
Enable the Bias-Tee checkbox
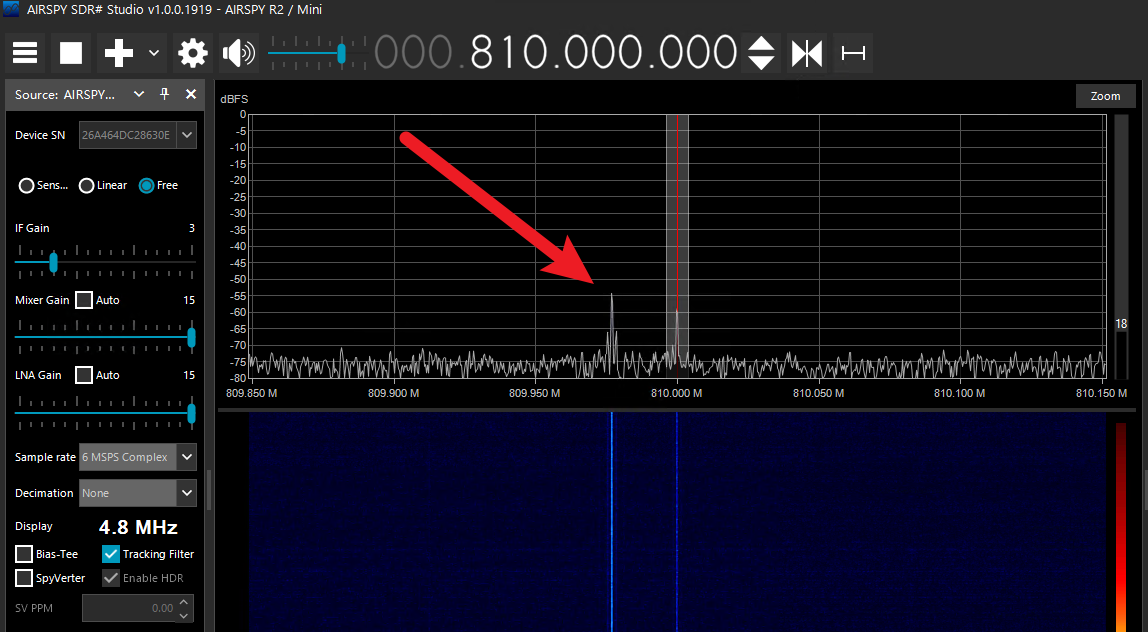click(24, 554)
